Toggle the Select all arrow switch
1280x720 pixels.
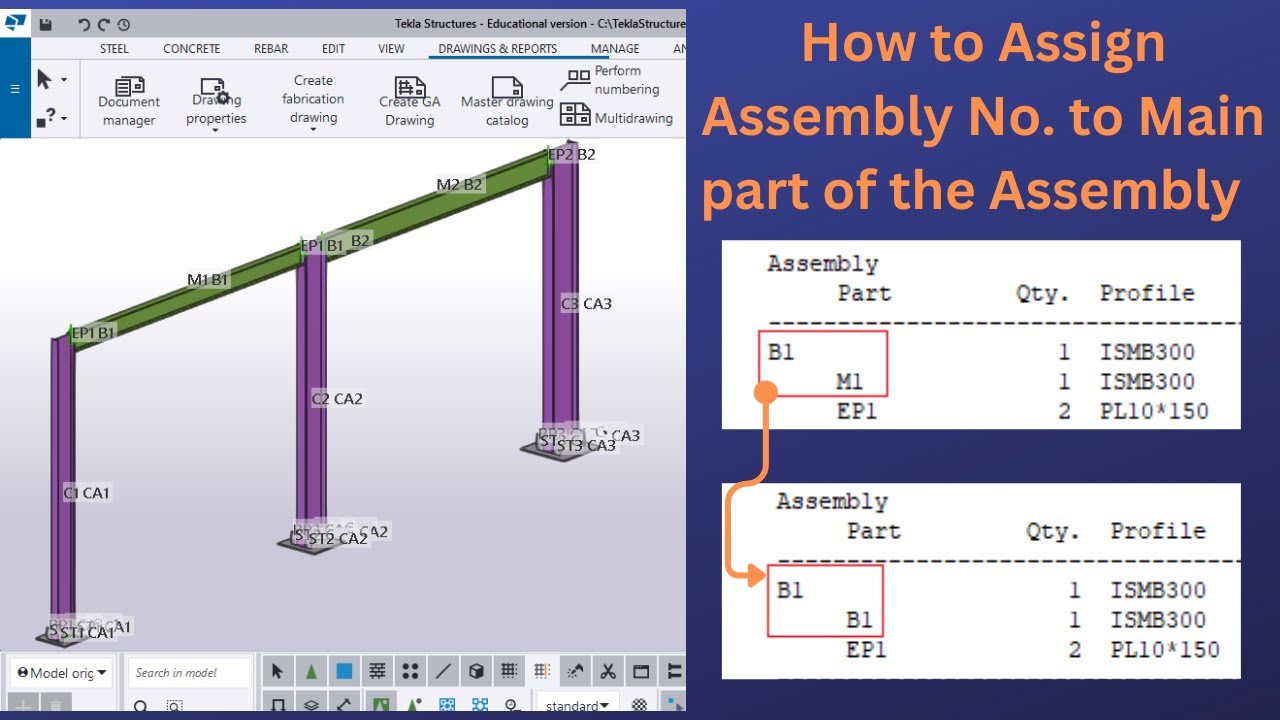coord(278,671)
